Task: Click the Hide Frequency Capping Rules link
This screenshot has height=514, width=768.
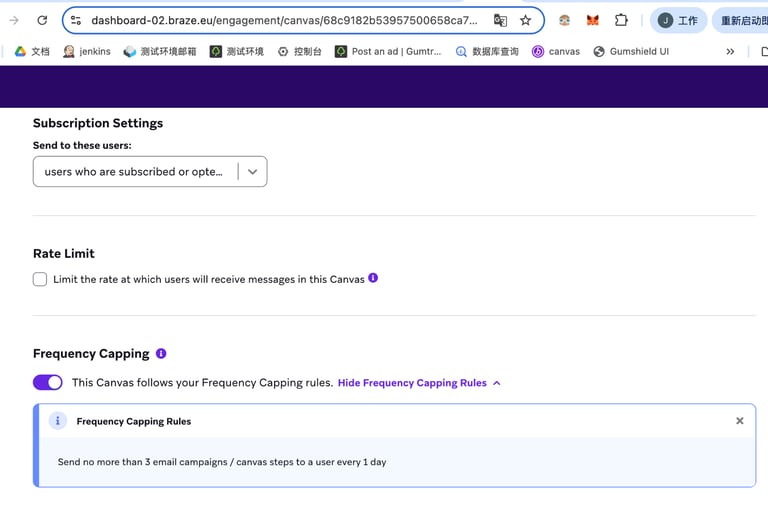Action: pos(412,383)
